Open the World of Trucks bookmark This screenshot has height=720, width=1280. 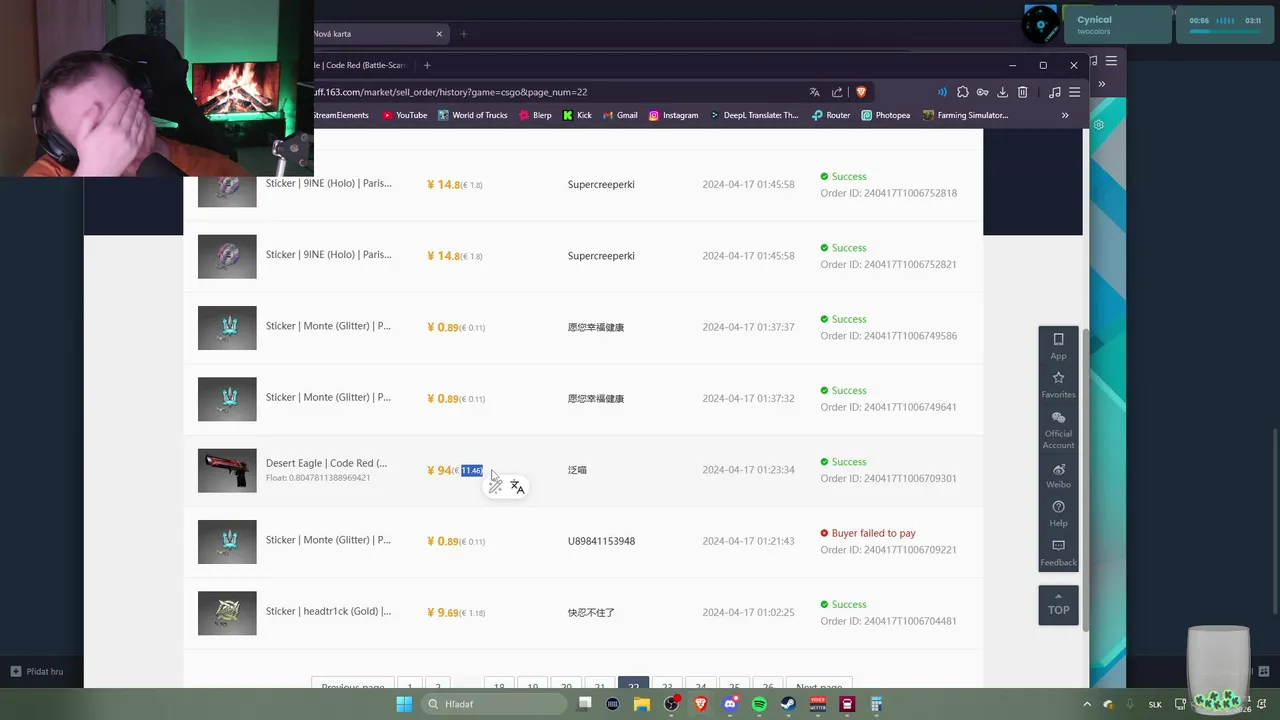pos(472,115)
